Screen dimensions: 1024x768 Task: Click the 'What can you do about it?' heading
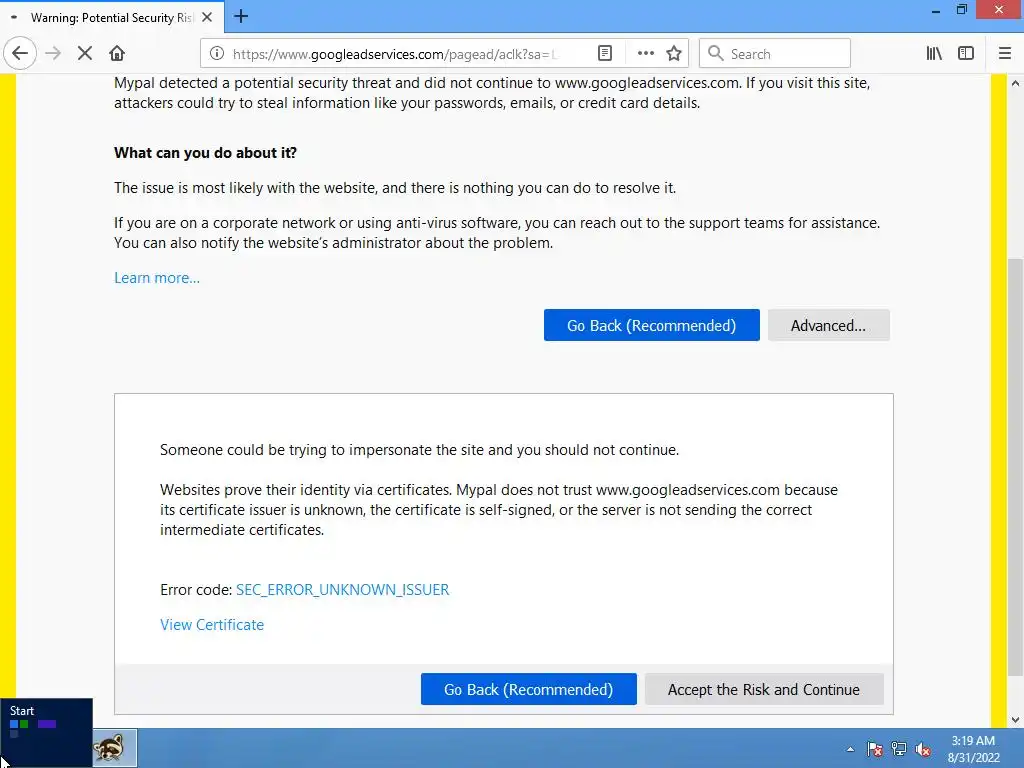click(205, 153)
